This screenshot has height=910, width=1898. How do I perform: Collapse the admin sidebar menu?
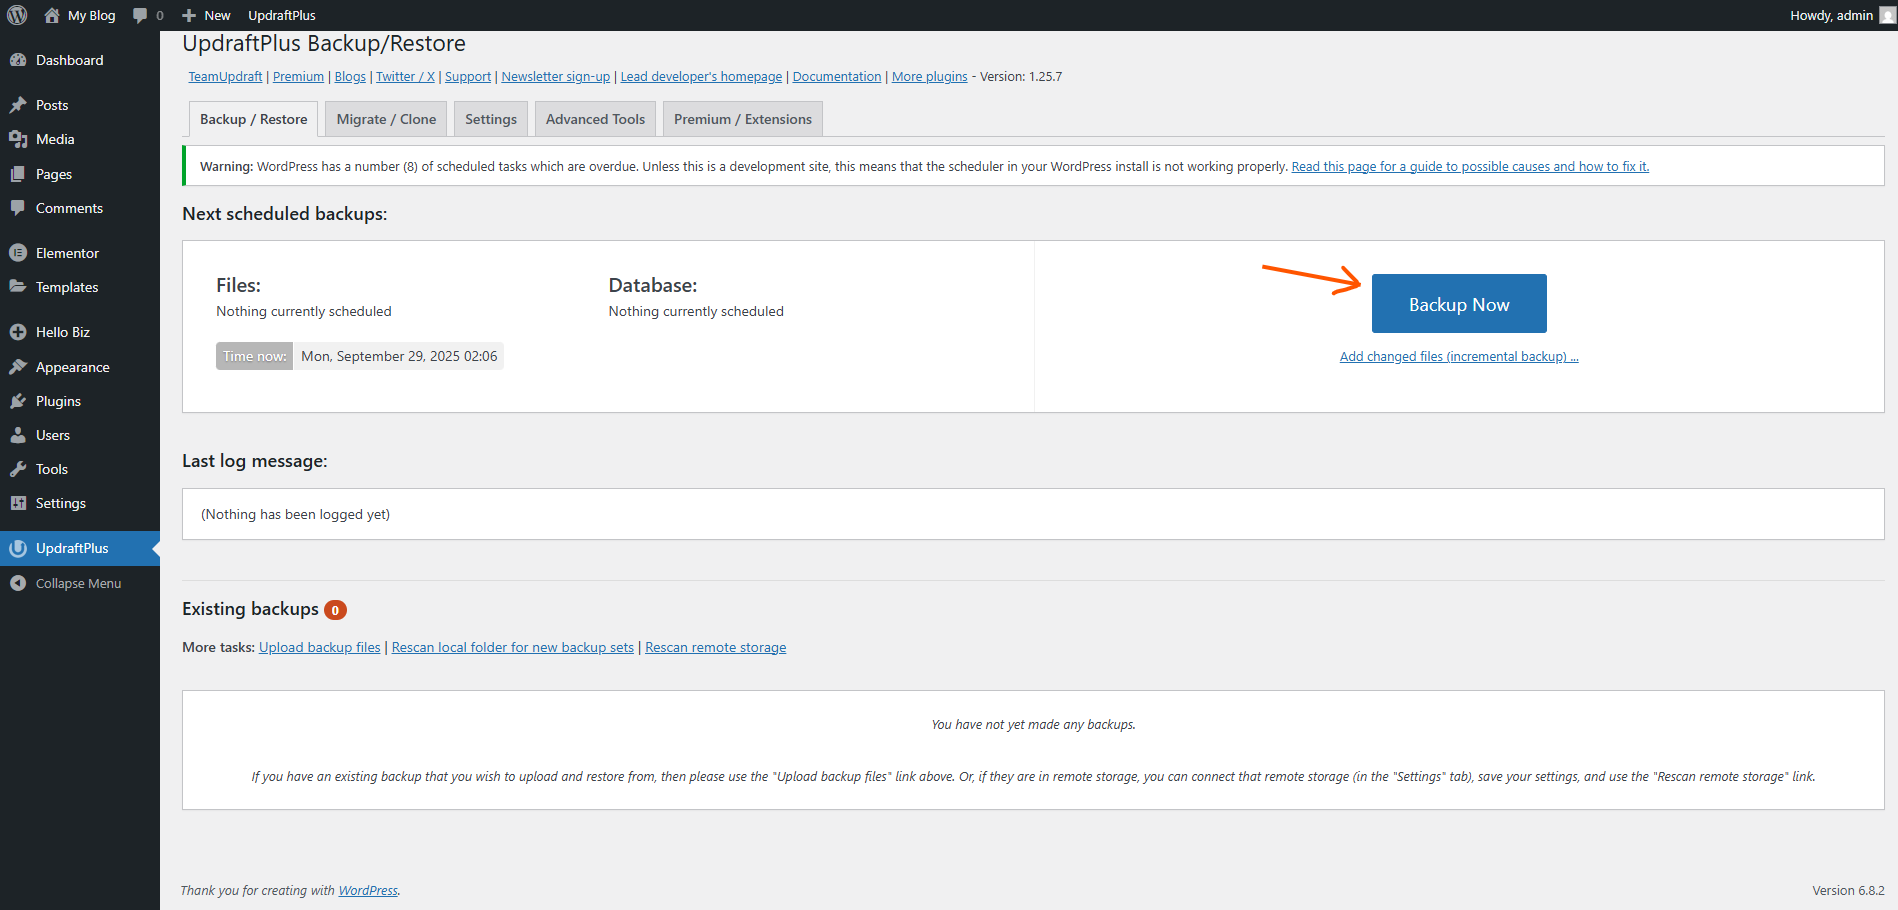click(78, 583)
